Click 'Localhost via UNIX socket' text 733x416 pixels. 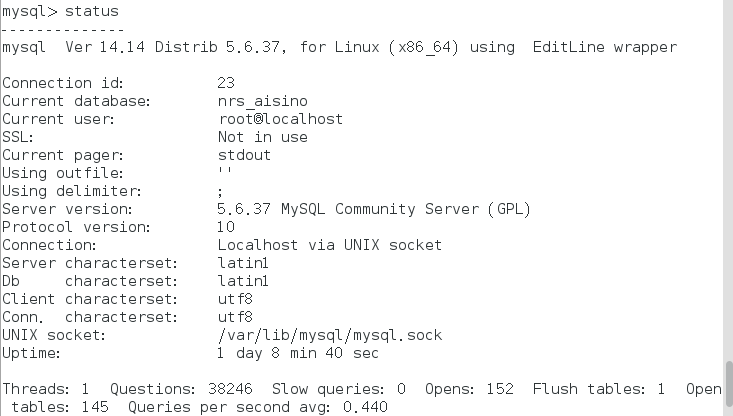pyautogui.click(x=330, y=245)
